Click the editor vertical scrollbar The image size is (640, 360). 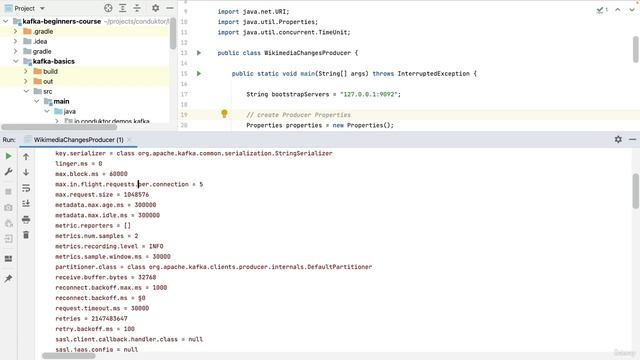tap(636, 49)
